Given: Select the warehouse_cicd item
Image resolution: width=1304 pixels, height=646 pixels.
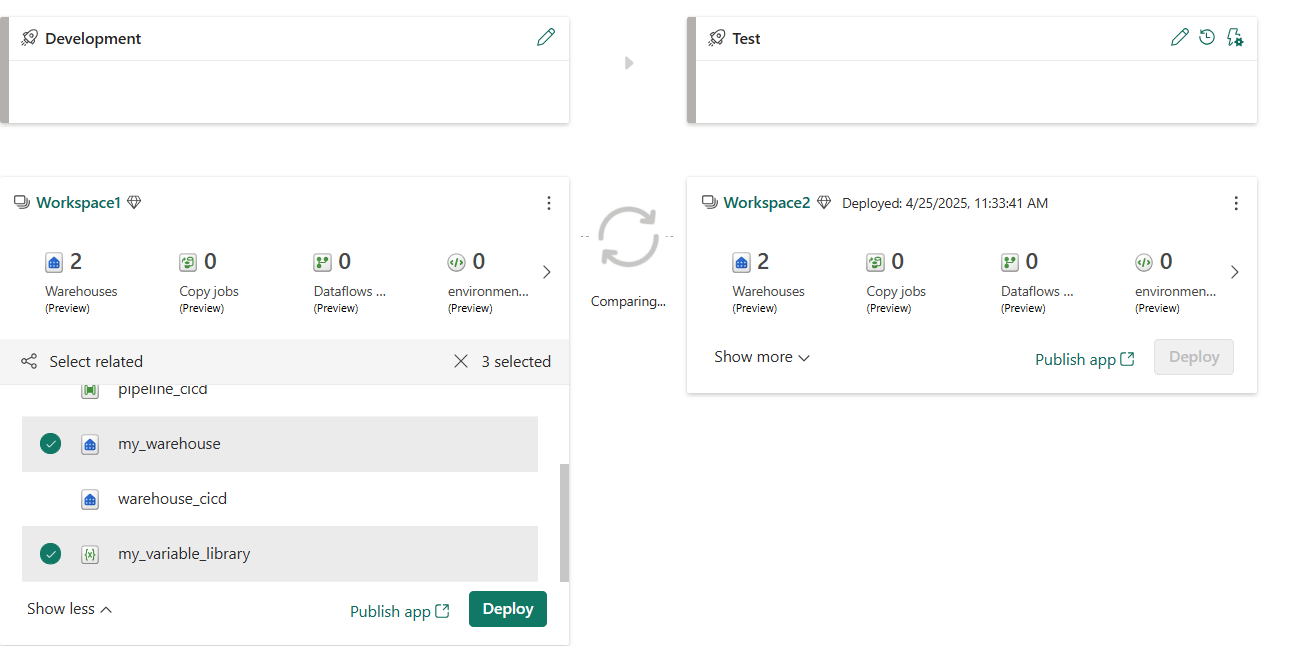Looking at the screenshot, I should tap(172, 499).
